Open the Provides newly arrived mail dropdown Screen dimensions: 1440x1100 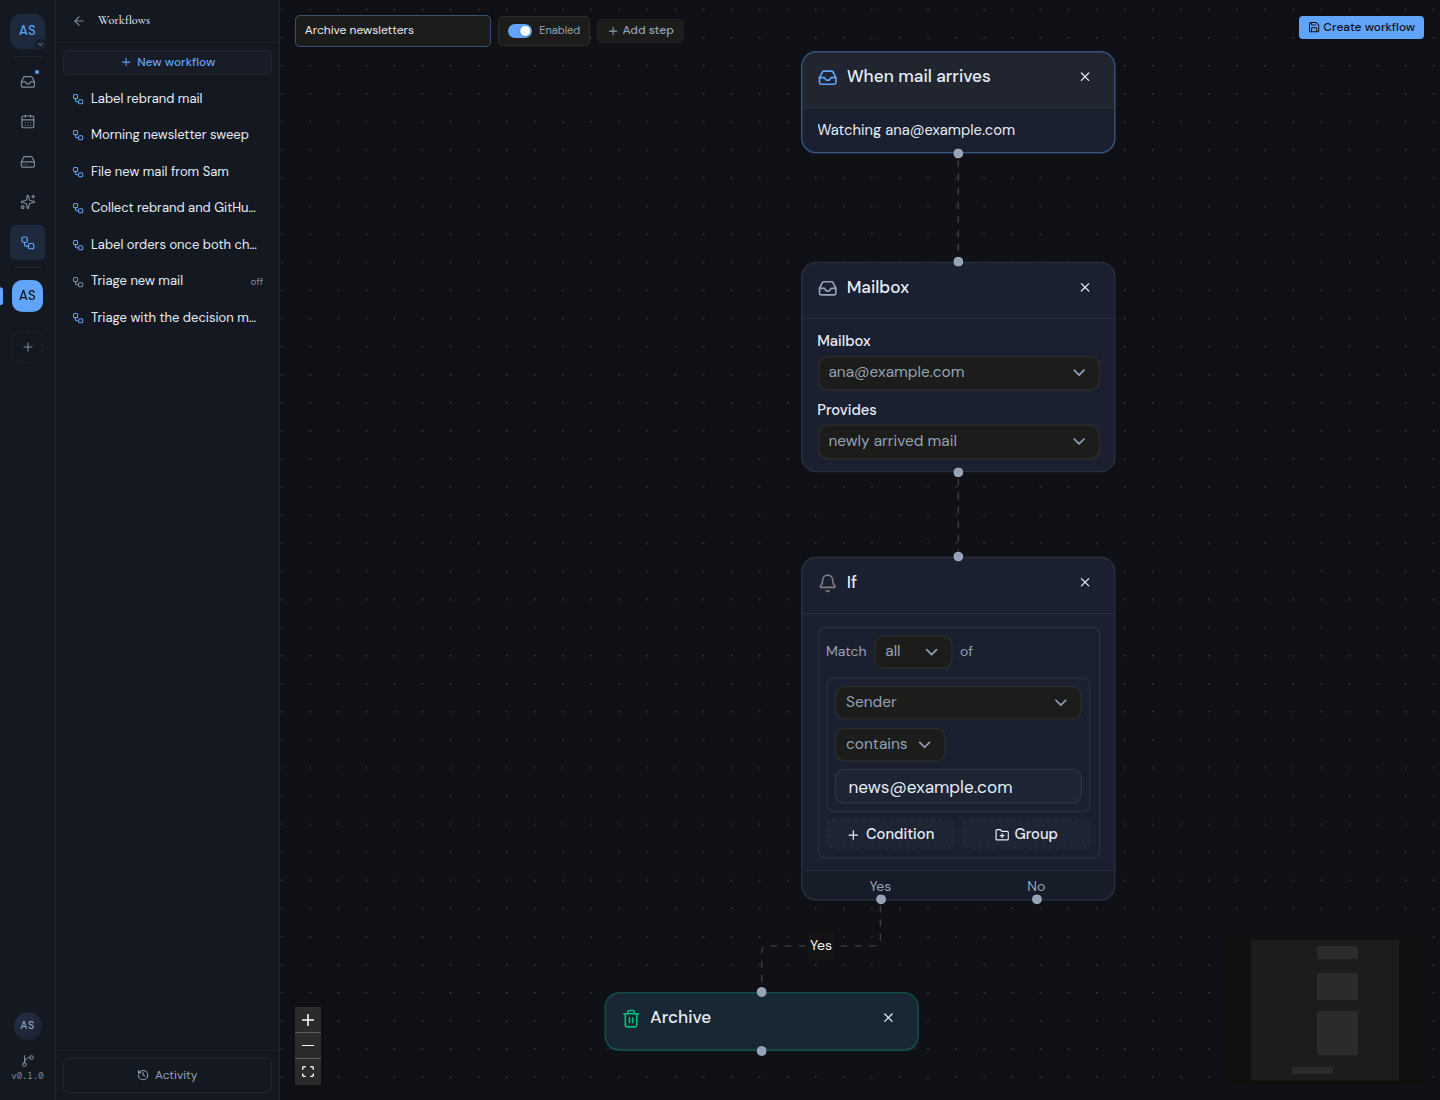(958, 442)
